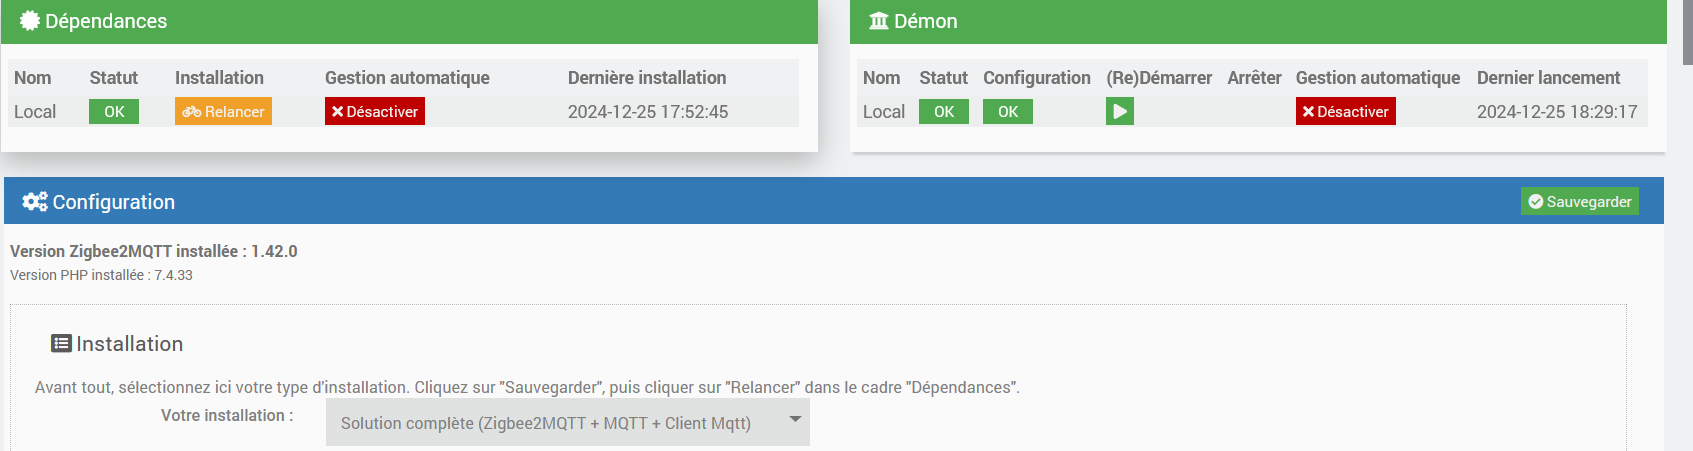Disable automatic management for Démon
This screenshot has height=451, width=1693.
tap(1345, 112)
